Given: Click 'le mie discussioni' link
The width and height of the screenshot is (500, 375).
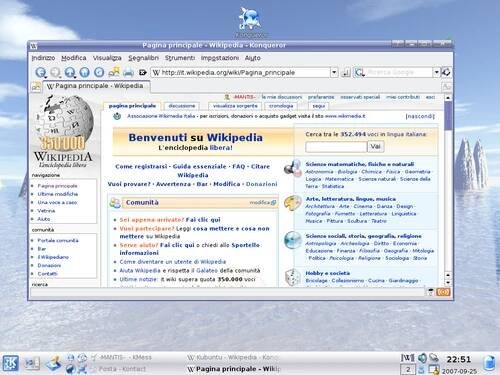Looking at the screenshot, I should (x=282, y=97).
